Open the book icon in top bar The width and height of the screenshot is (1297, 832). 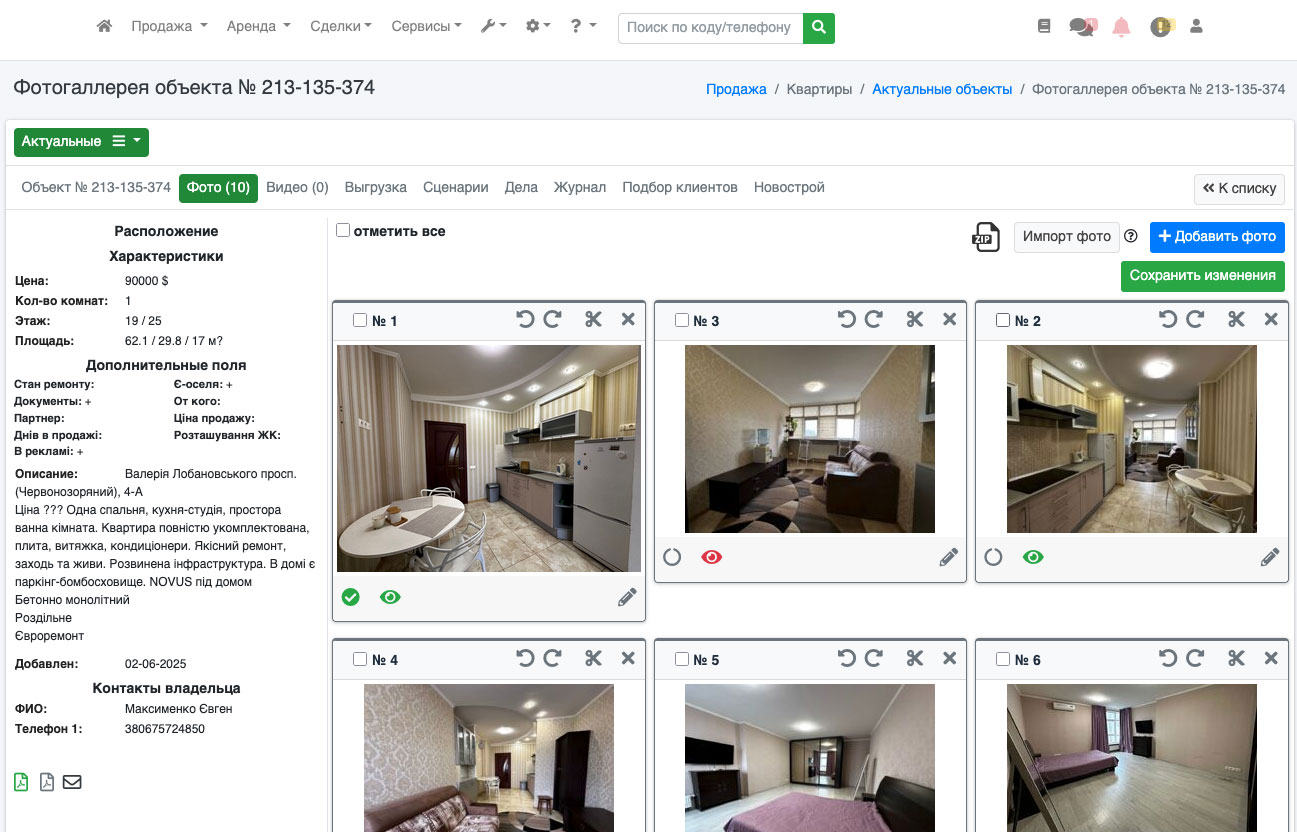pos(1044,27)
